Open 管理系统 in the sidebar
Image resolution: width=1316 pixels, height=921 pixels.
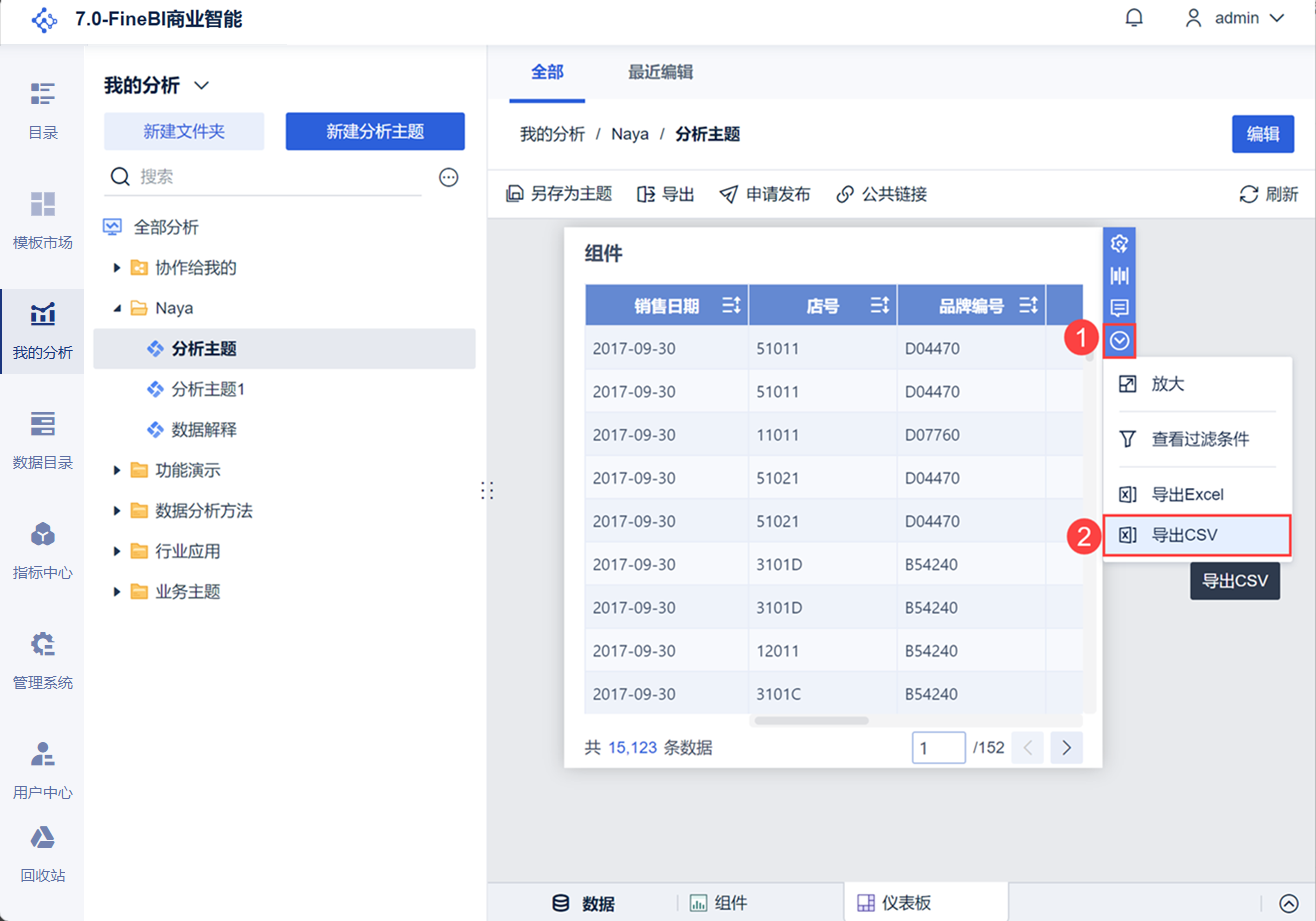pyautogui.click(x=42, y=661)
